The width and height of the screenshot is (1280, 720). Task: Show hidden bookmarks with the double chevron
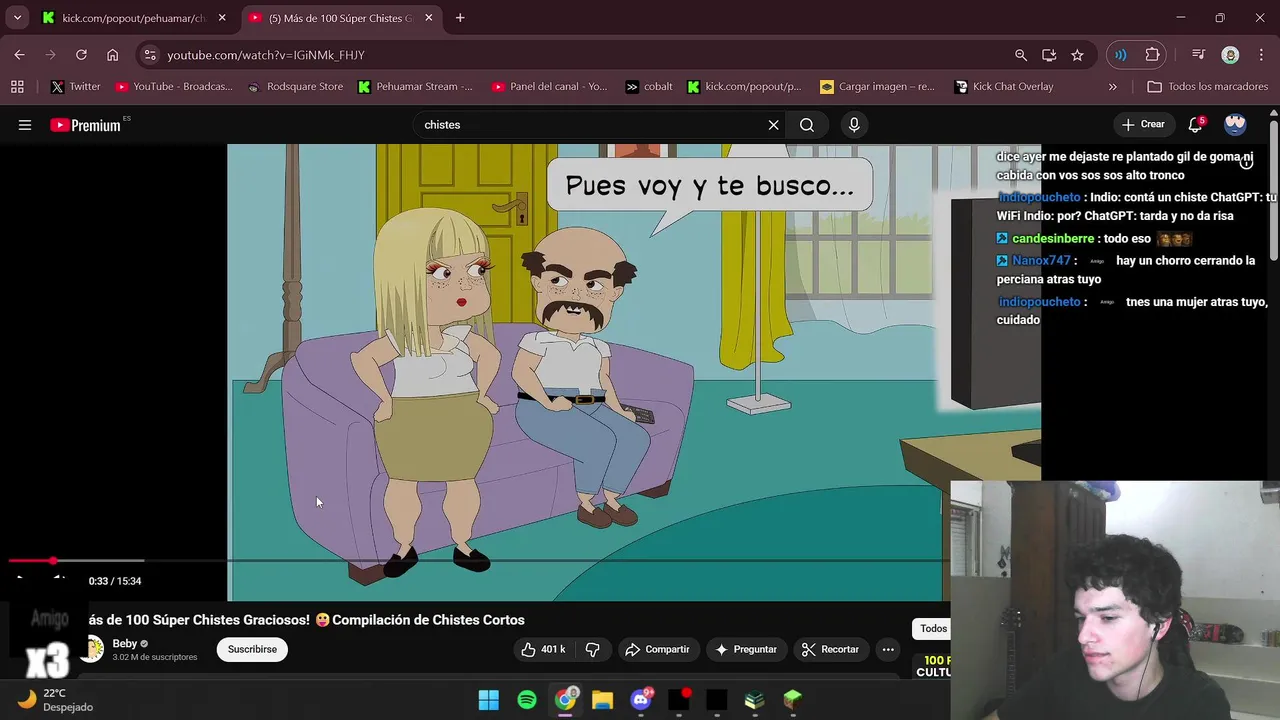(1112, 87)
